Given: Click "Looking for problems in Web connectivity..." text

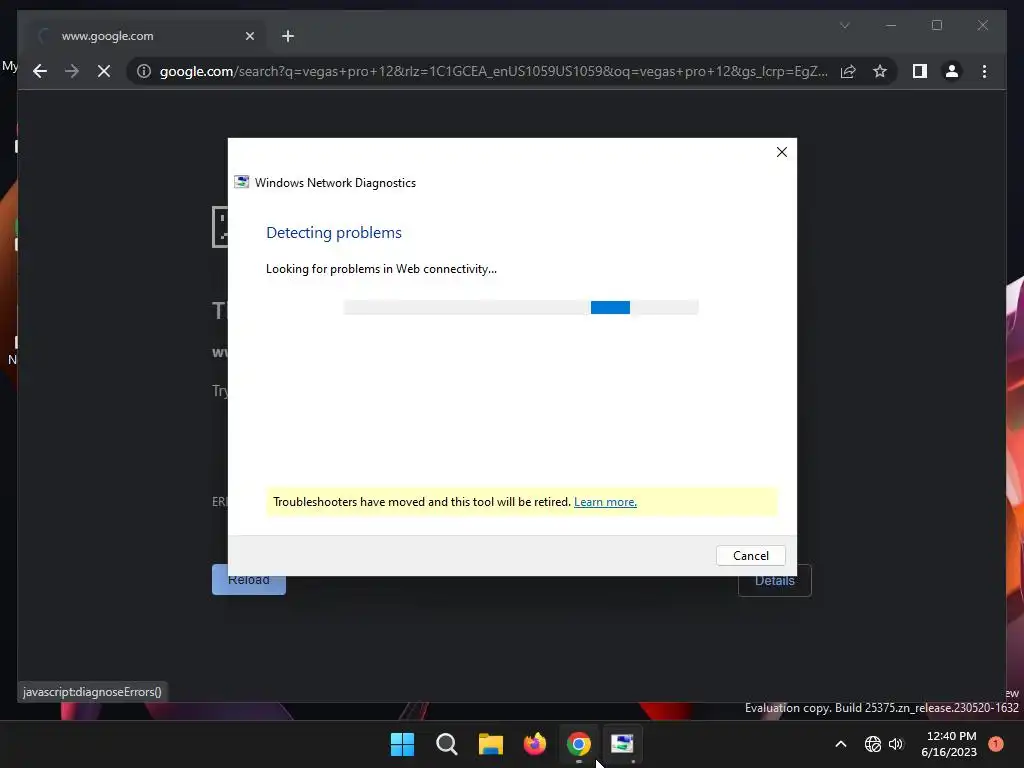Looking at the screenshot, I should tap(381, 269).
